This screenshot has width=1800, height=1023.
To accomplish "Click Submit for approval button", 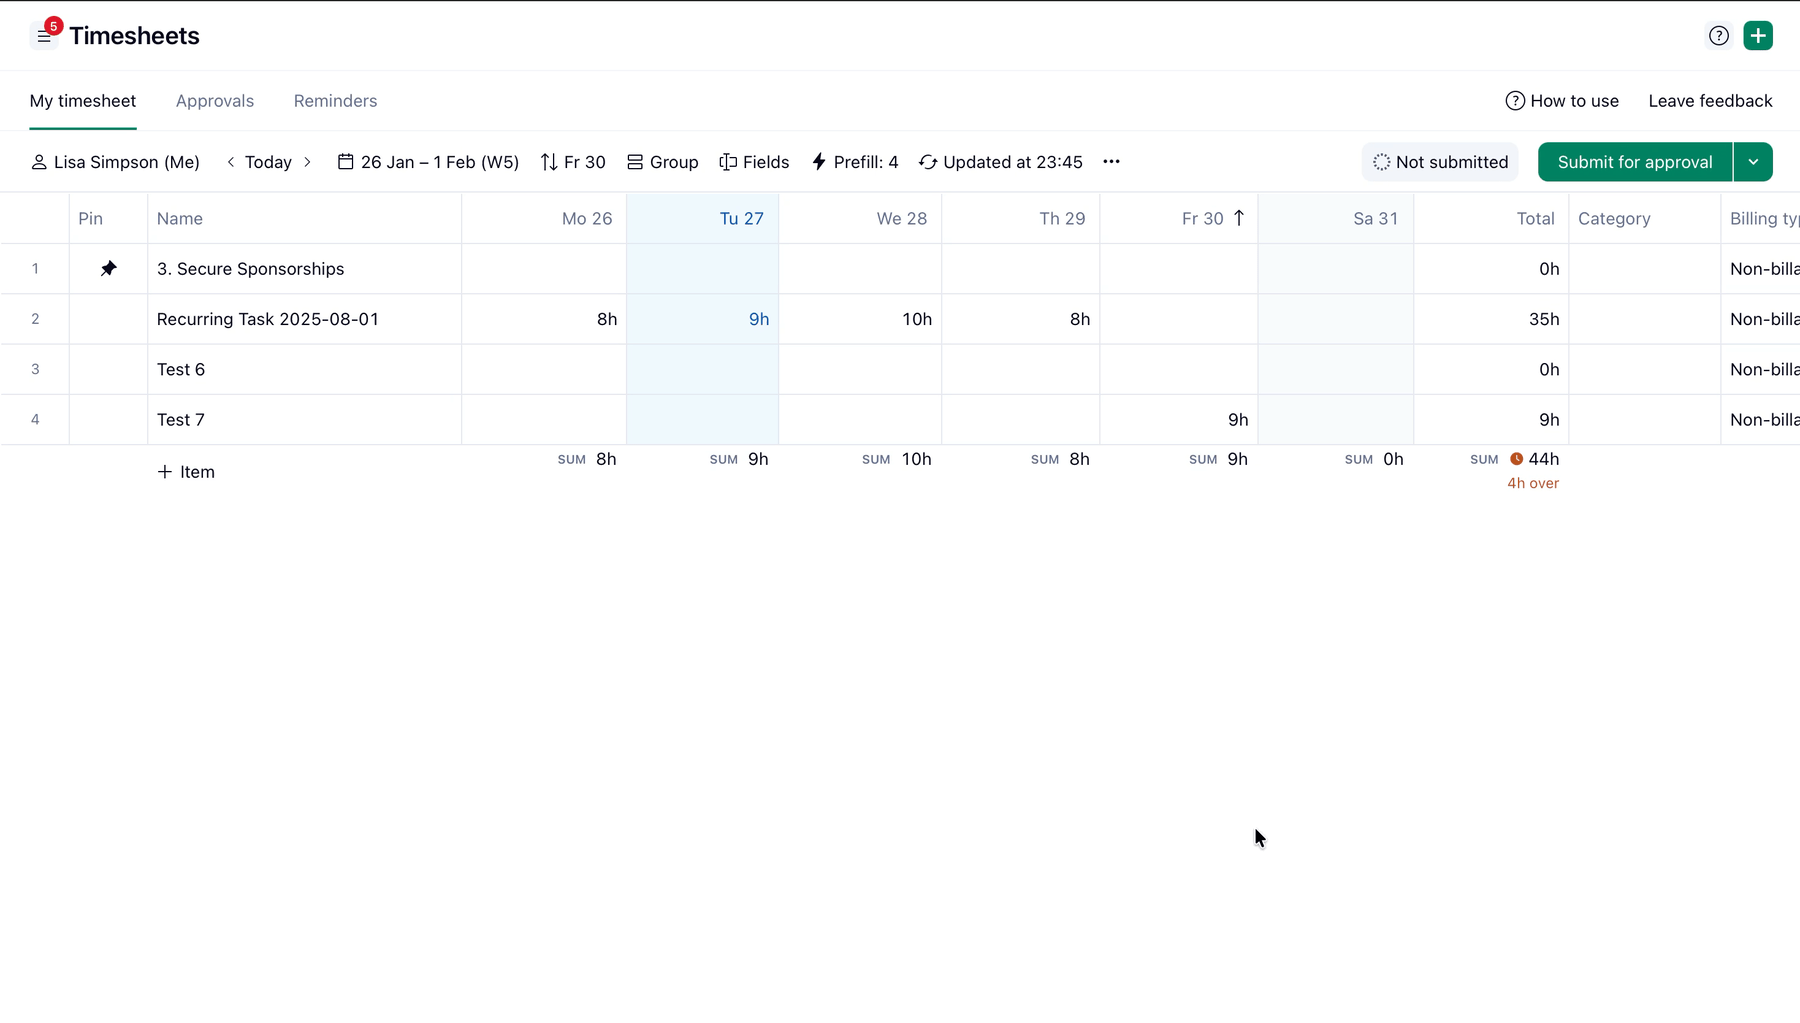I will pos(1634,162).
